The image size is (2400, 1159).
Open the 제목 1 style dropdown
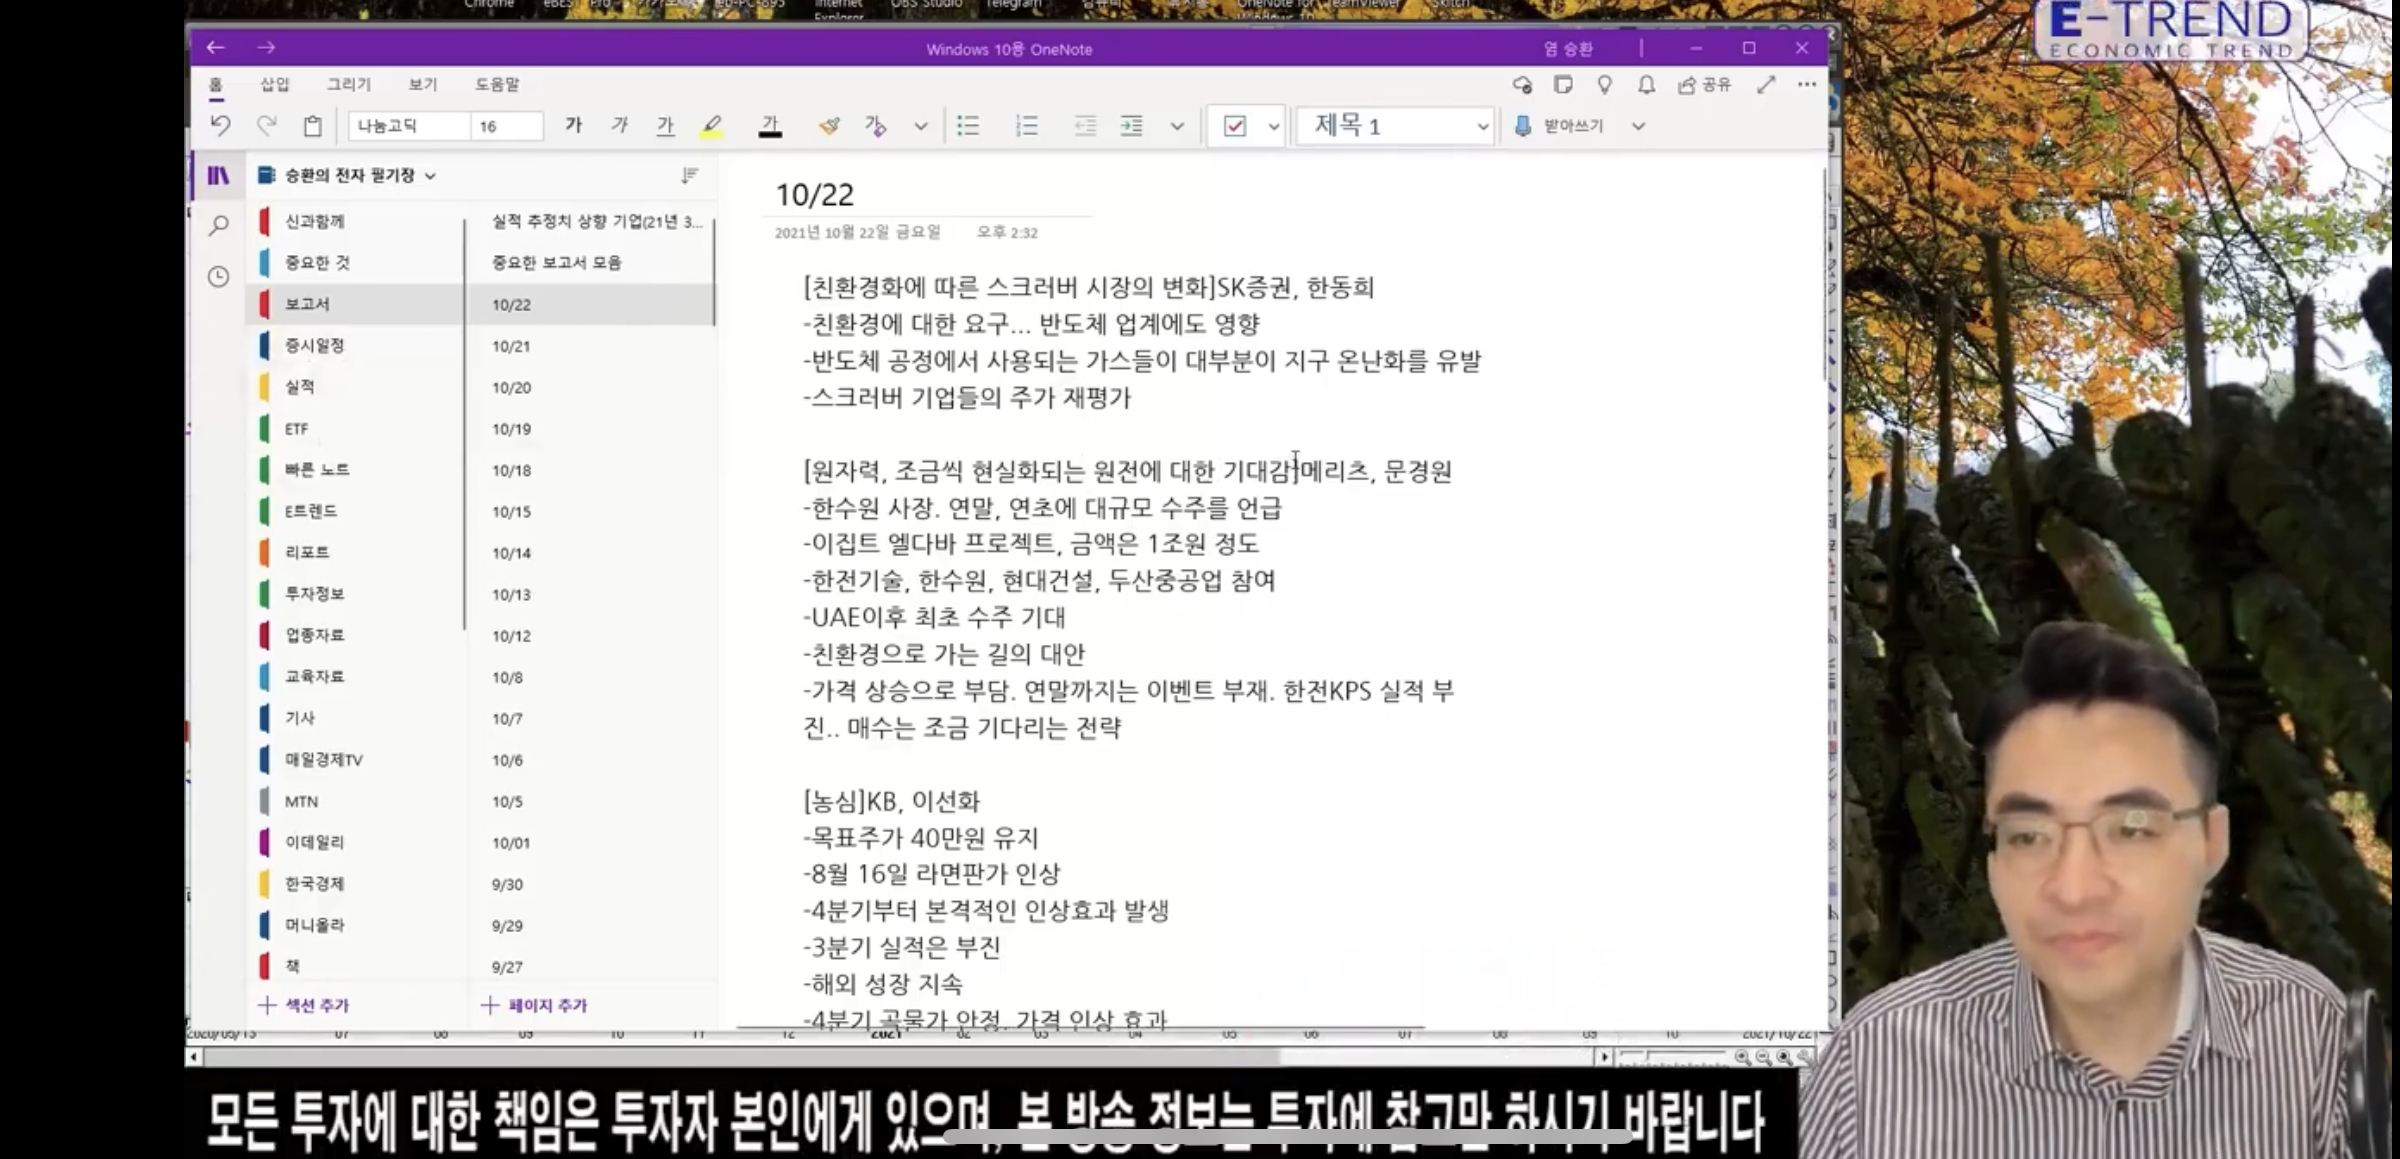pyautogui.click(x=1396, y=126)
